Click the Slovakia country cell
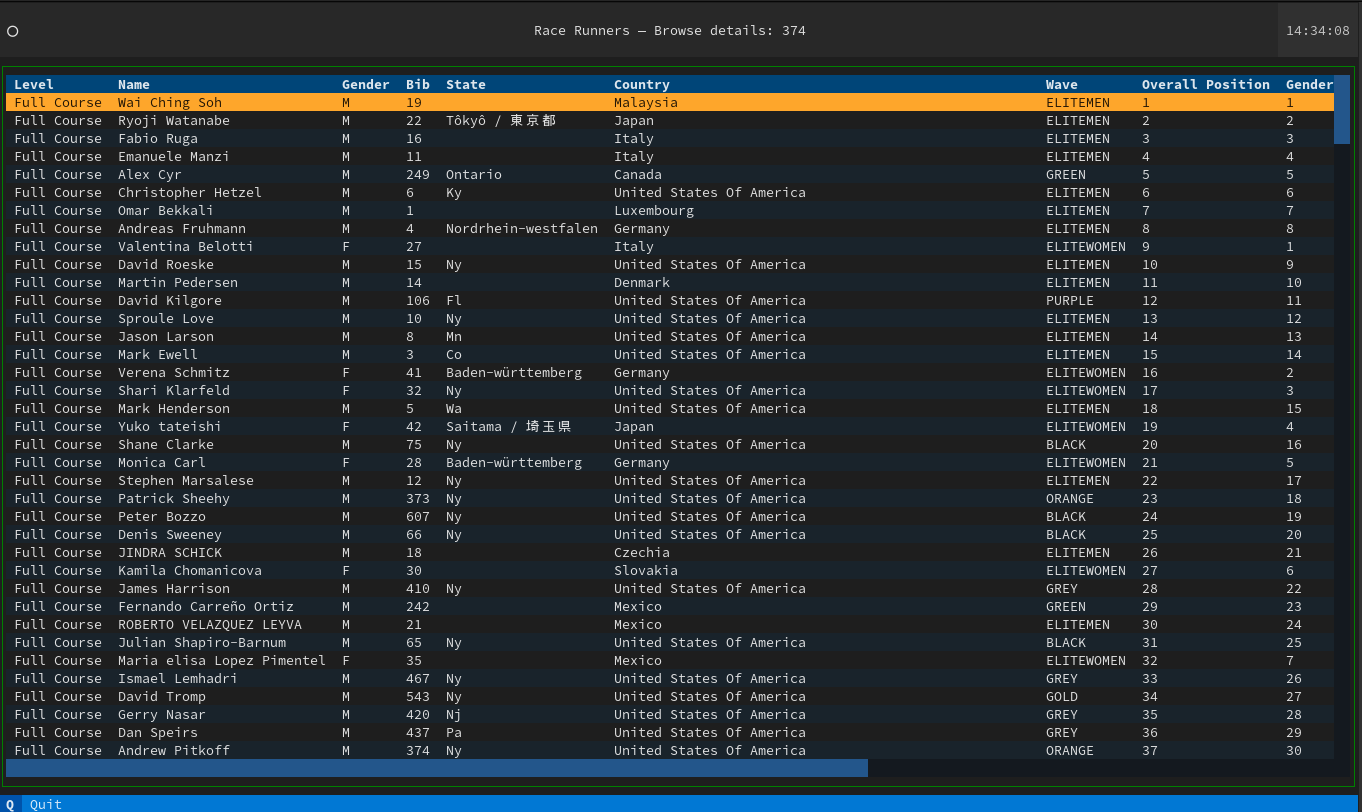This screenshot has height=812, width=1362. 646,571
